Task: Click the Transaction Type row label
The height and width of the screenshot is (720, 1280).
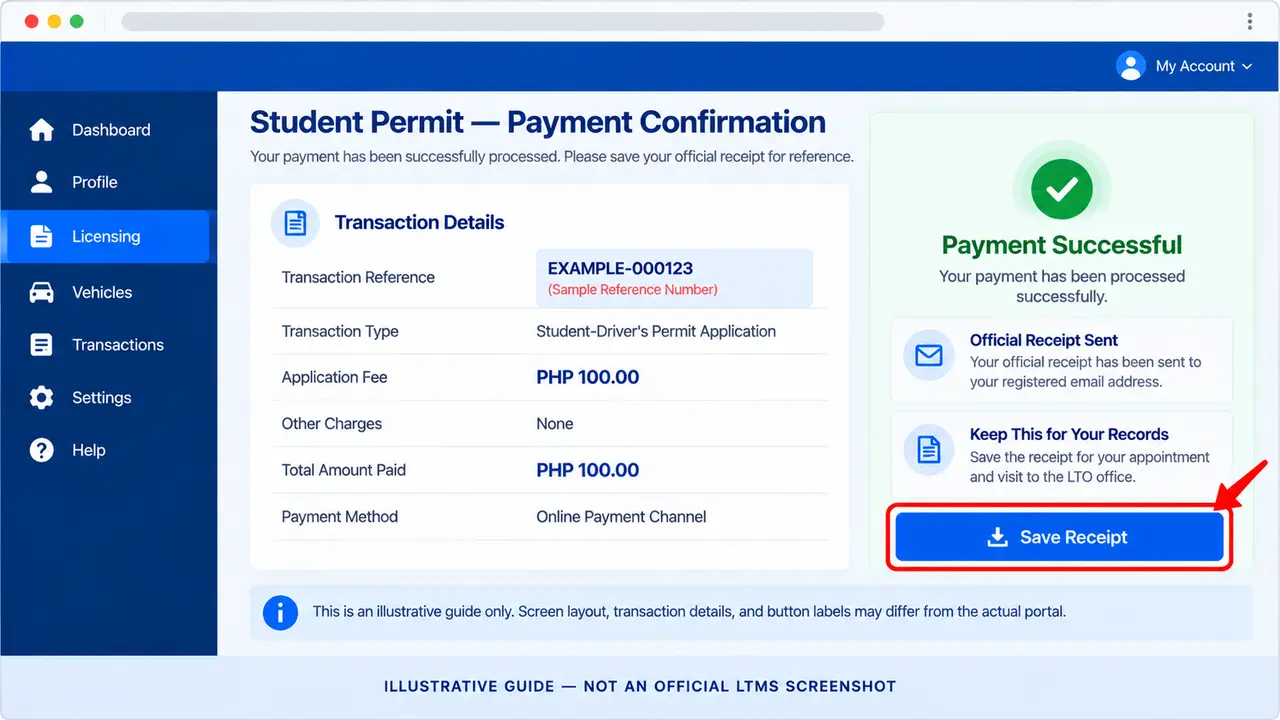Action: click(x=340, y=331)
